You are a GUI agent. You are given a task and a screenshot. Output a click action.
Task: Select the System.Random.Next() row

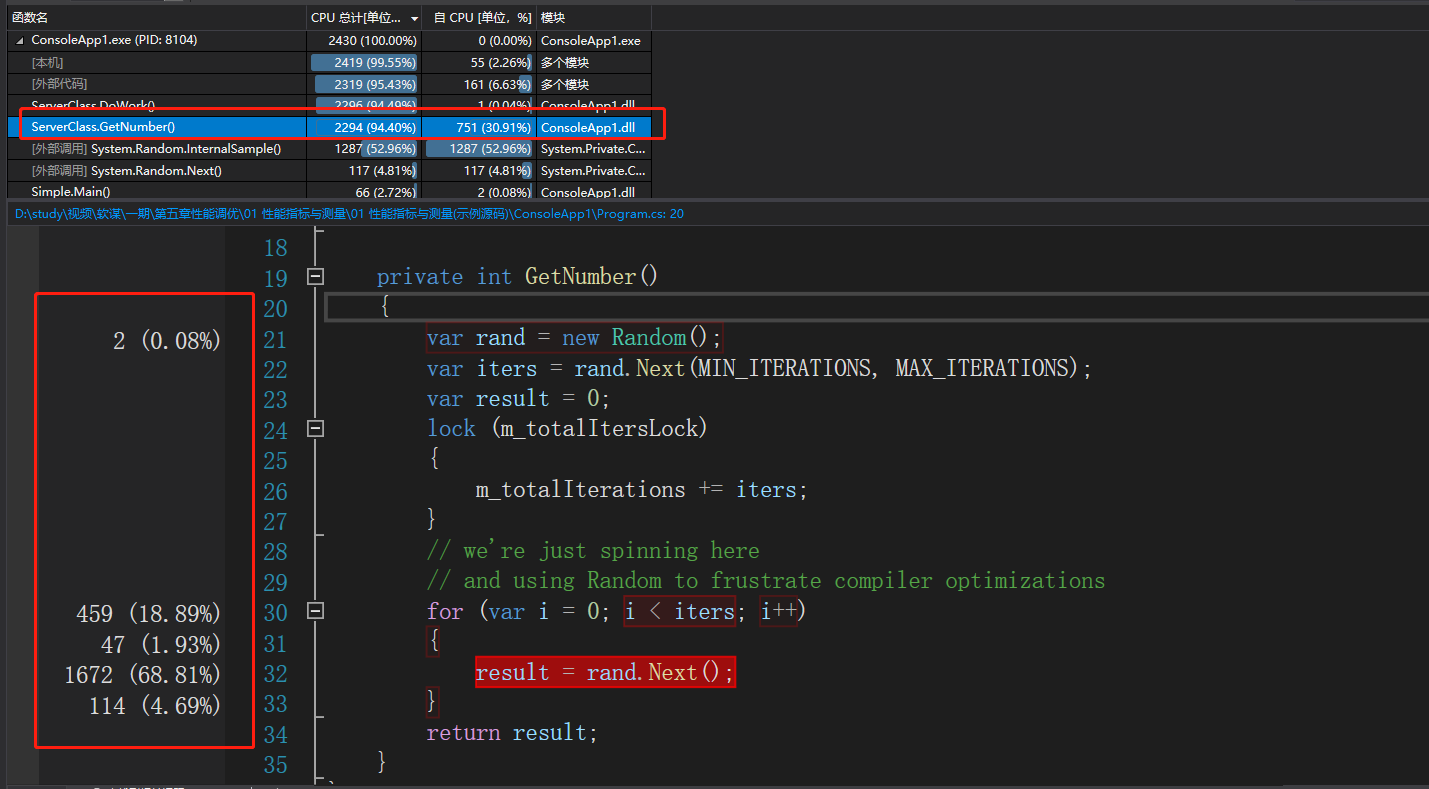(x=328, y=171)
